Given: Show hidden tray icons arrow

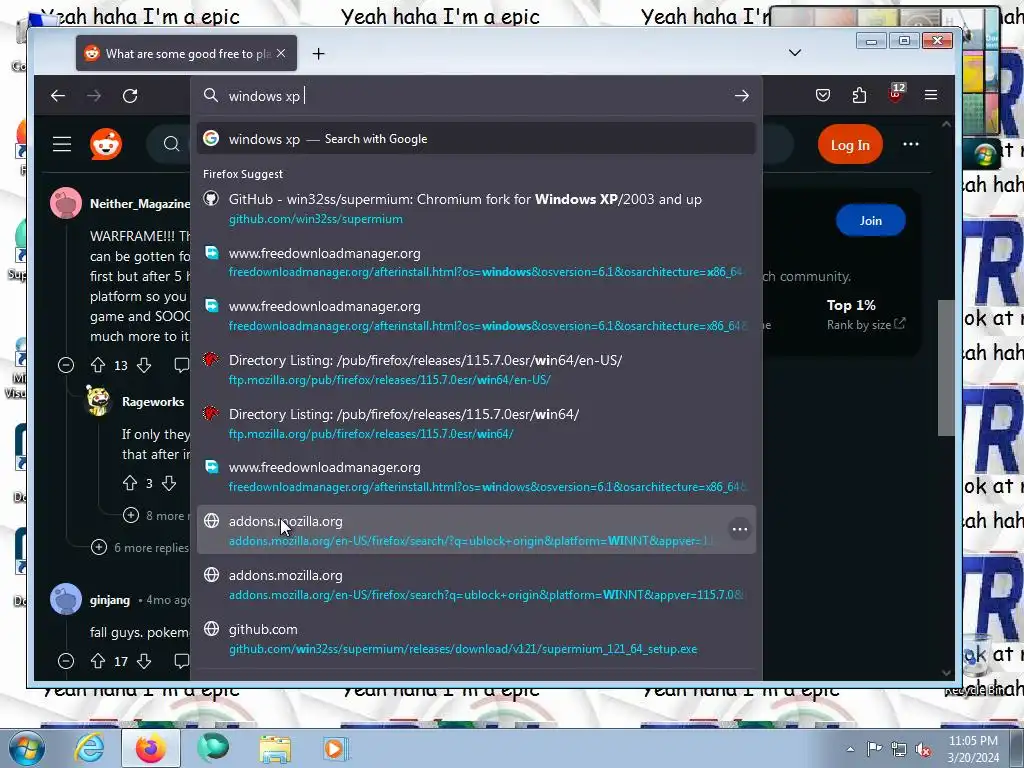Looking at the screenshot, I should tap(850, 749).
